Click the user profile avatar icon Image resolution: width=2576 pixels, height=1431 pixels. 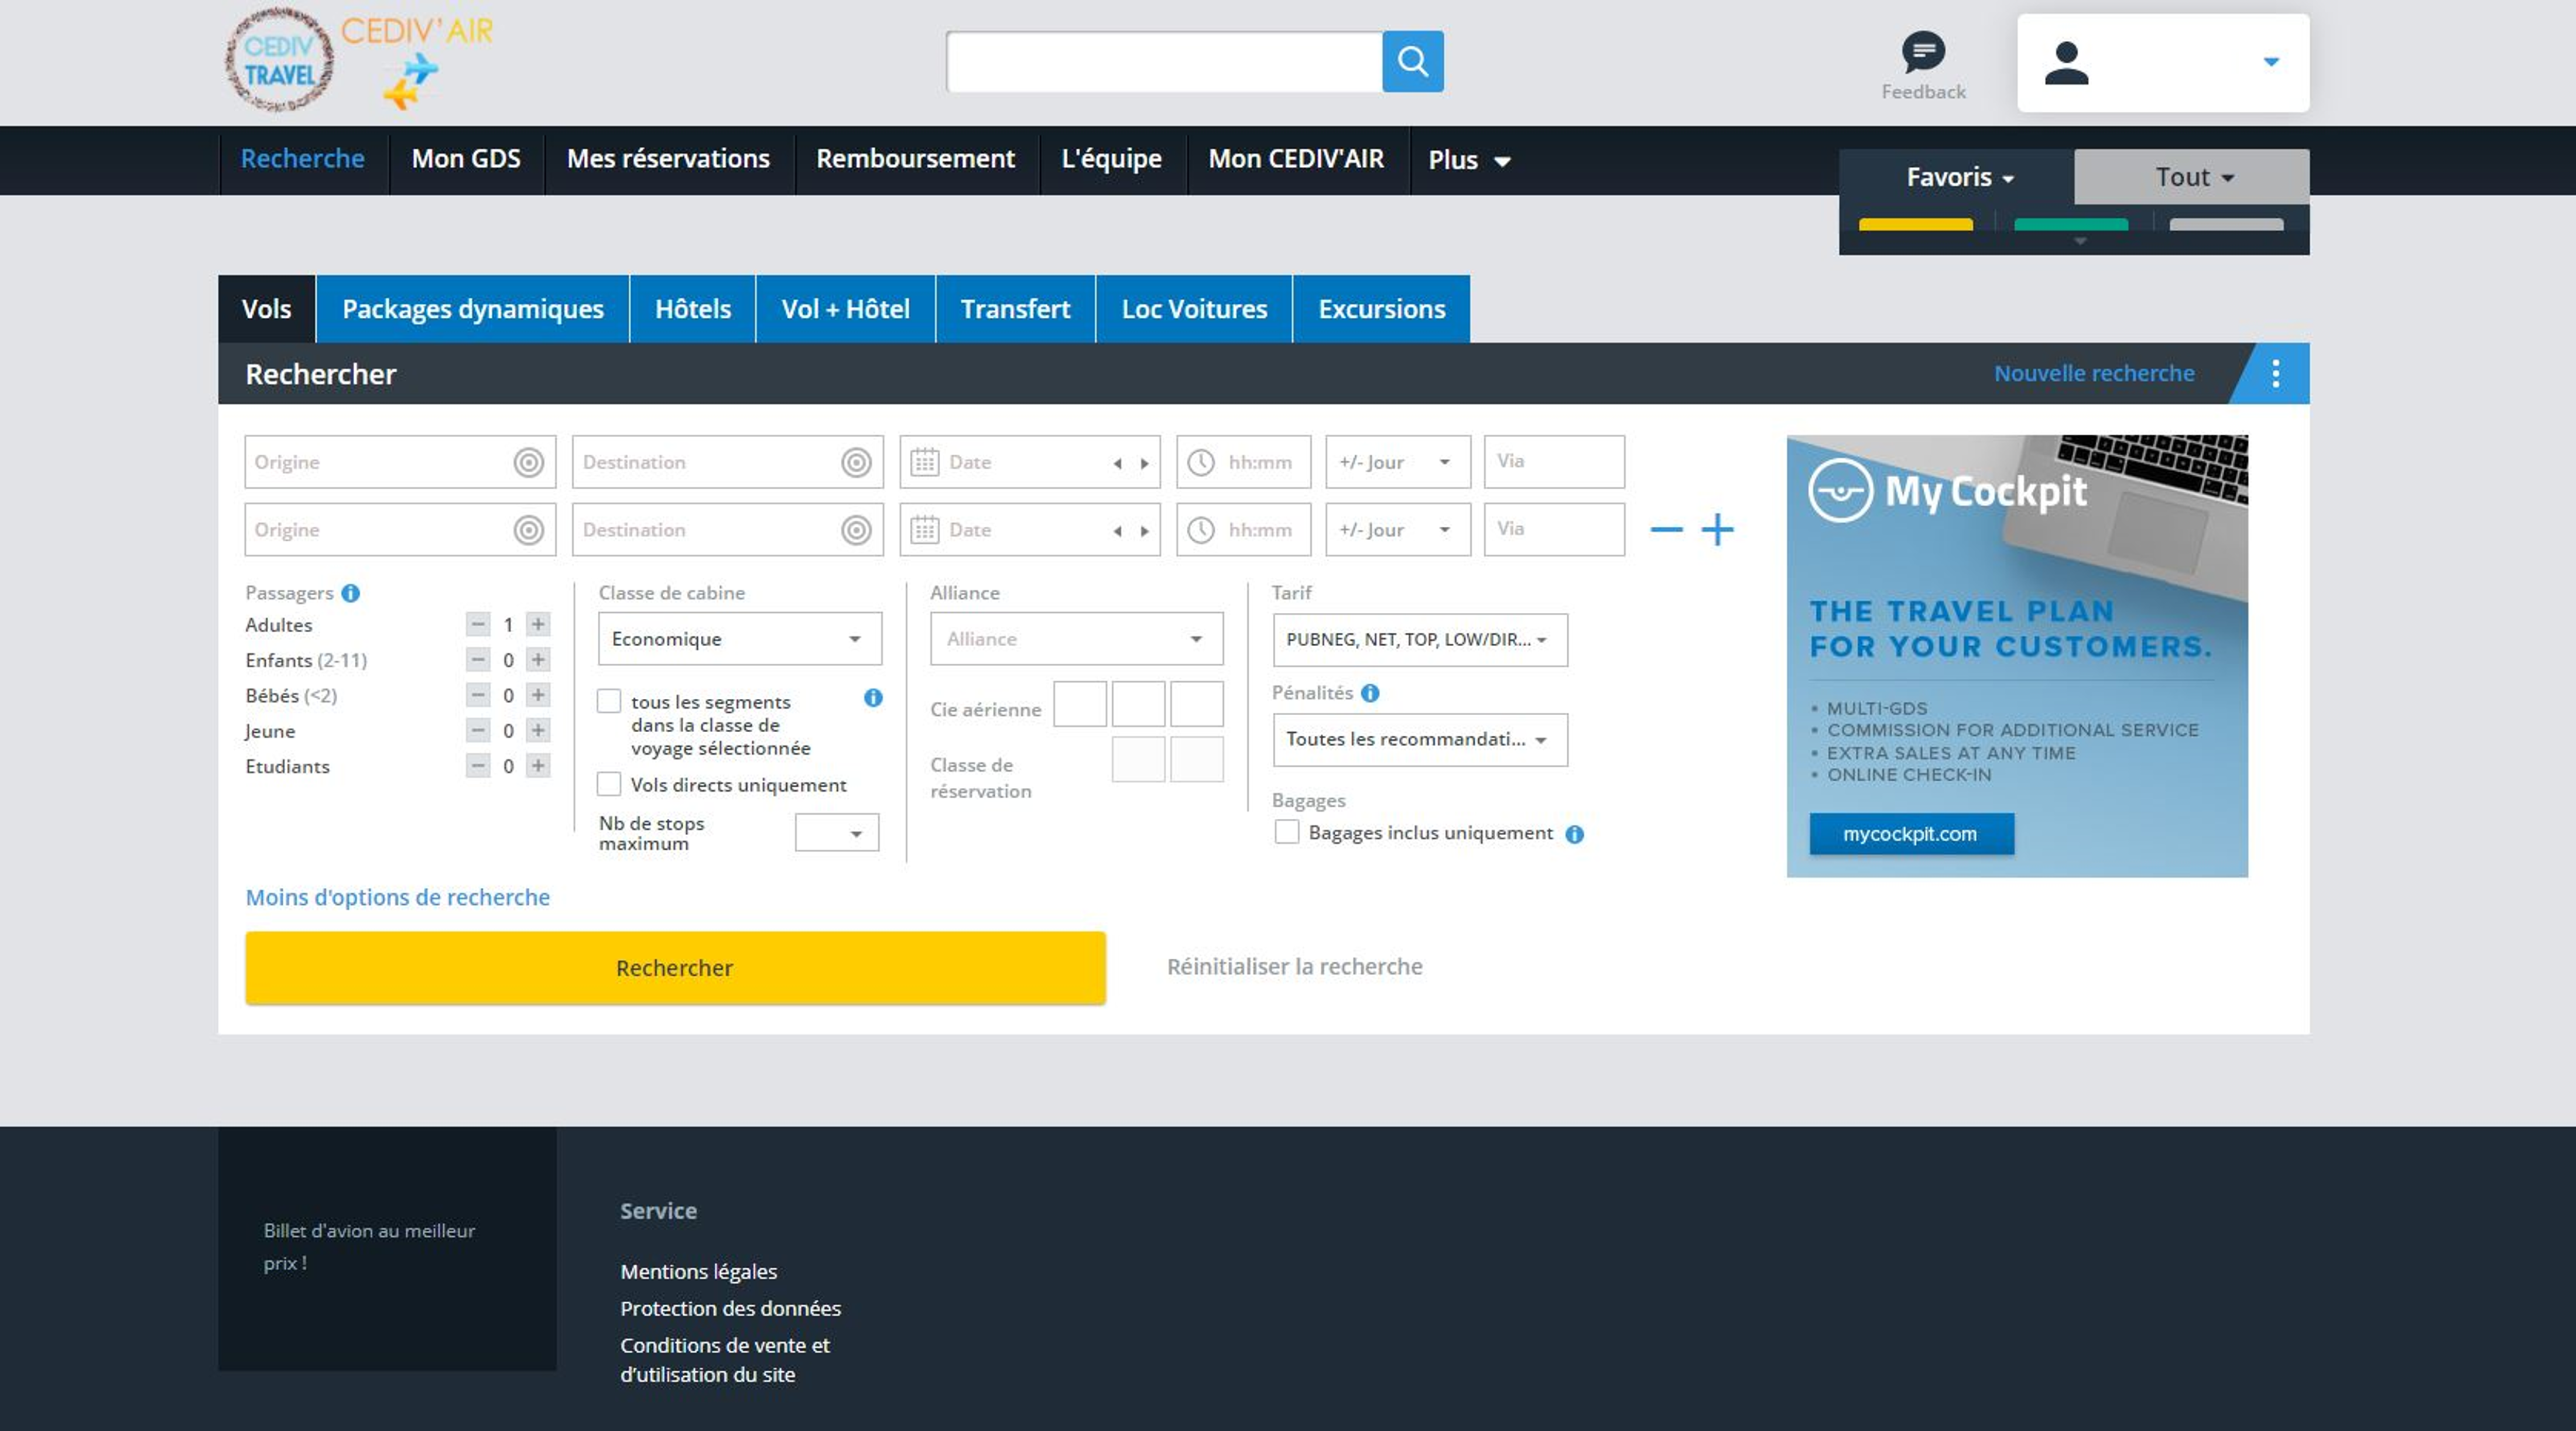[2066, 63]
